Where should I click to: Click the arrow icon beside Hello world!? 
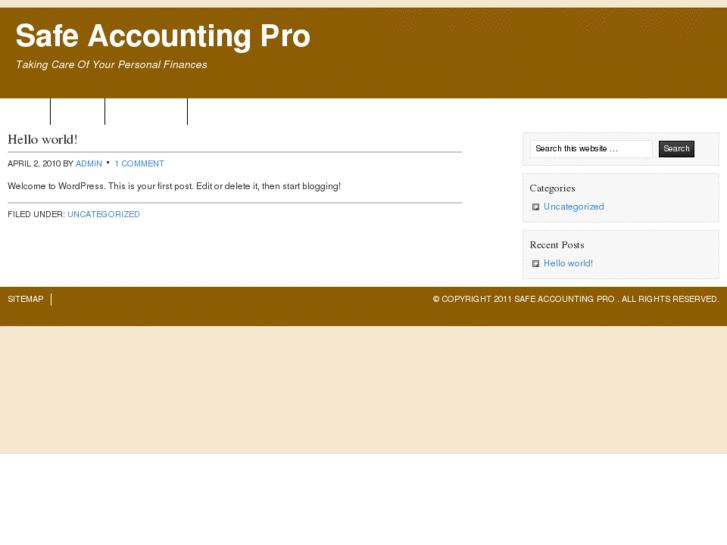coord(536,263)
